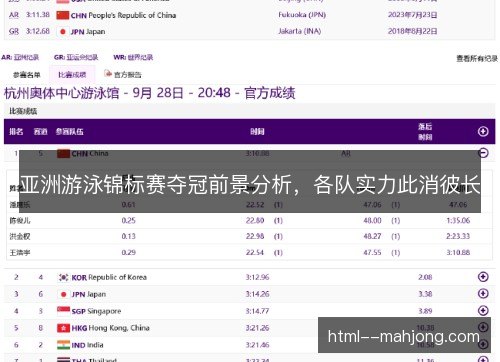Expand the Republic of Korea result row

(x=483, y=277)
